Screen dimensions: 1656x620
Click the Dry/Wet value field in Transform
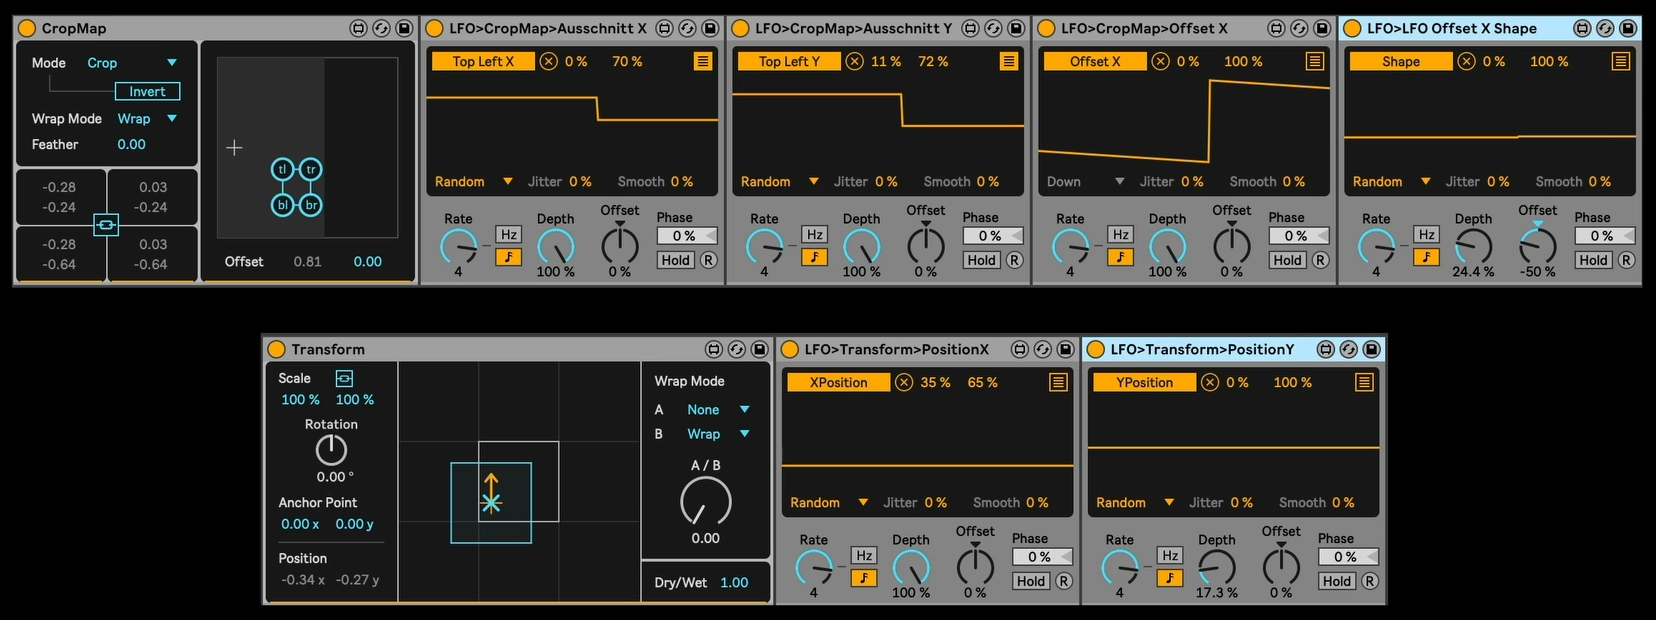pyautogui.click(x=734, y=583)
